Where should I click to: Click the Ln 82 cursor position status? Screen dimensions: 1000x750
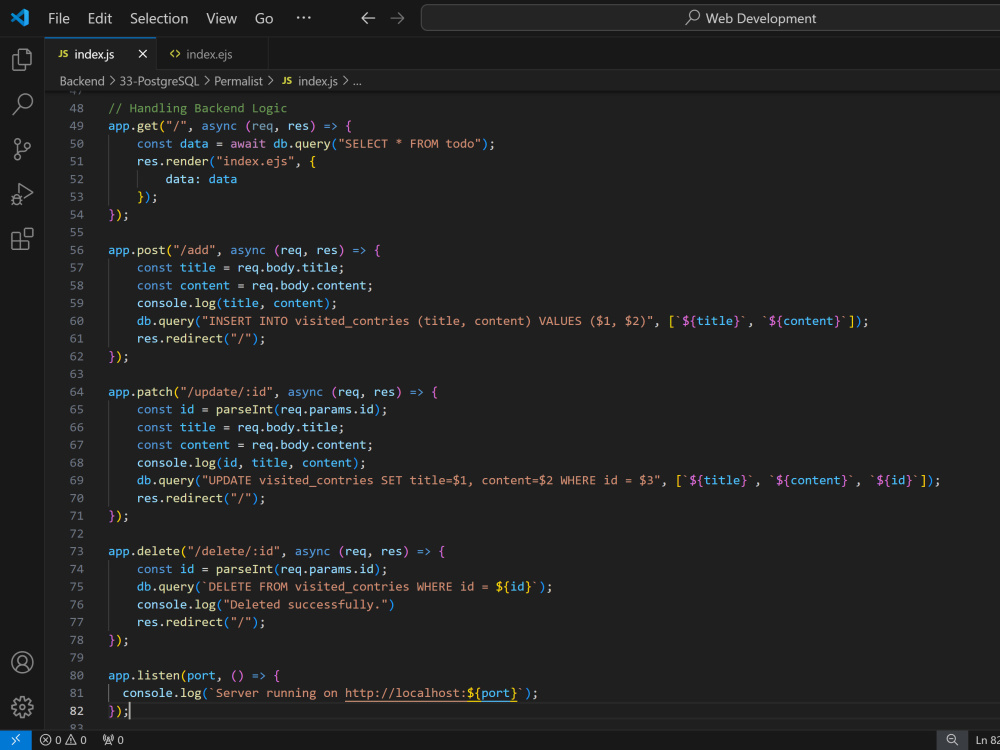pos(987,740)
